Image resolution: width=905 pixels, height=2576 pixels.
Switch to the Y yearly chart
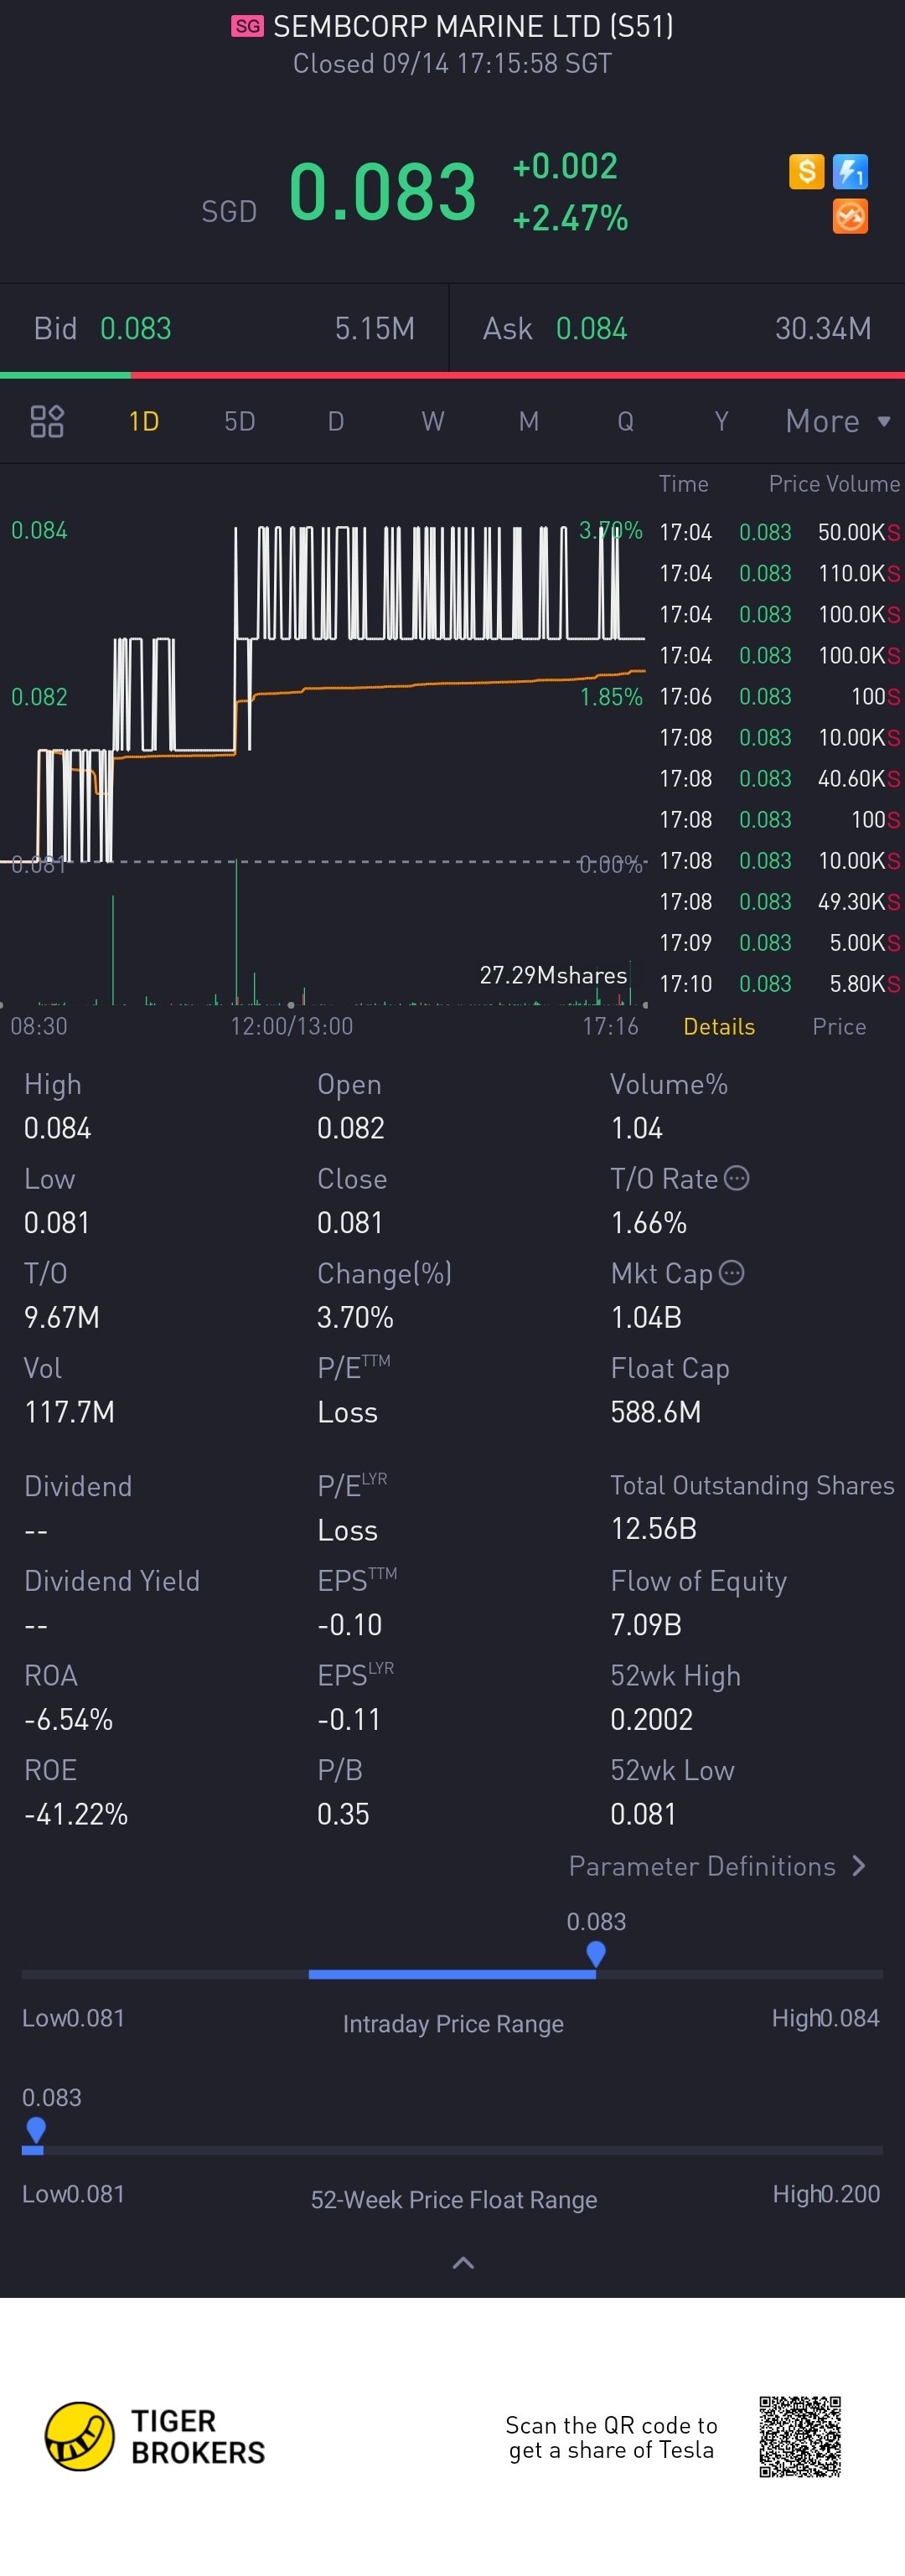tap(721, 421)
